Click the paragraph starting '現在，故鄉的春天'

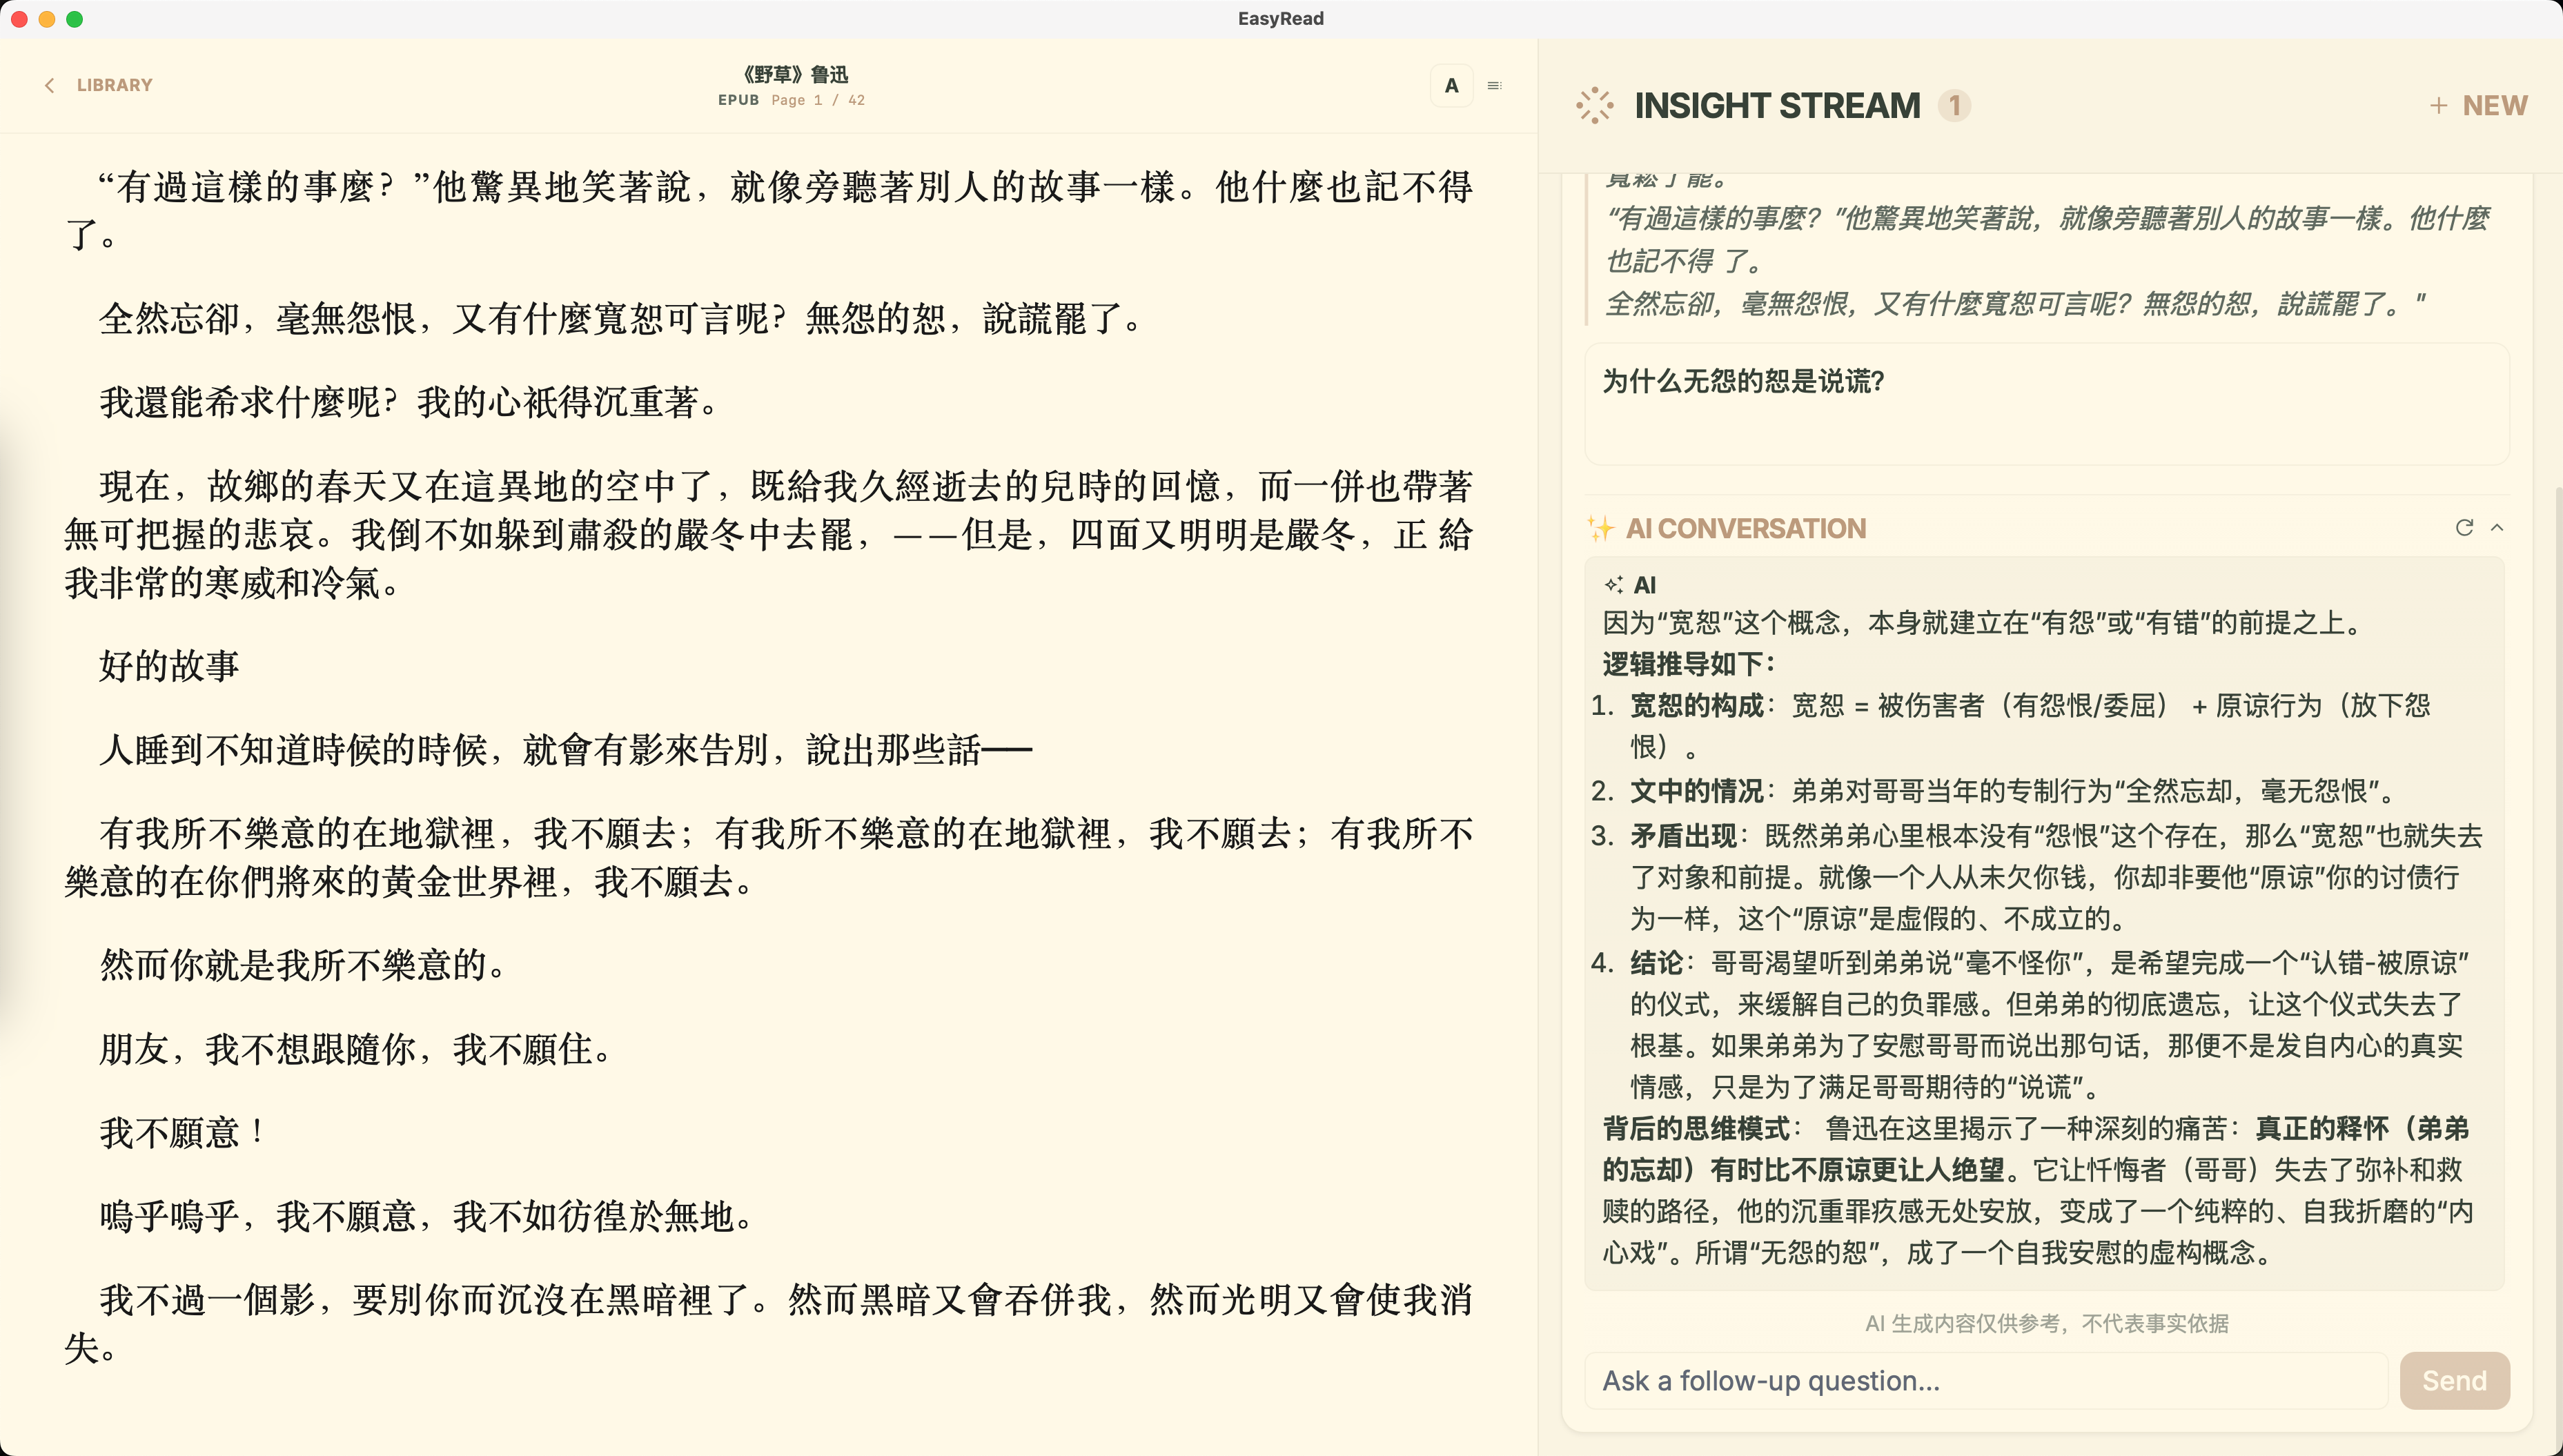click(768, 534)
